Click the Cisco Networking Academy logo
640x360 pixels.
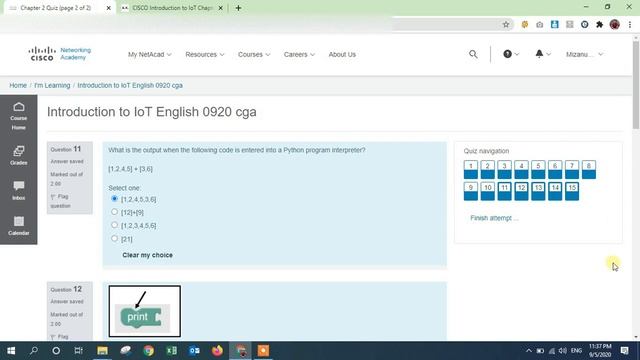[60, 54]
